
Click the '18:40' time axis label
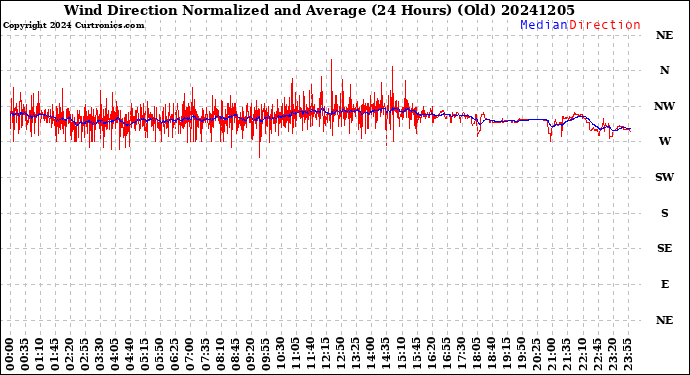(491, 354)
